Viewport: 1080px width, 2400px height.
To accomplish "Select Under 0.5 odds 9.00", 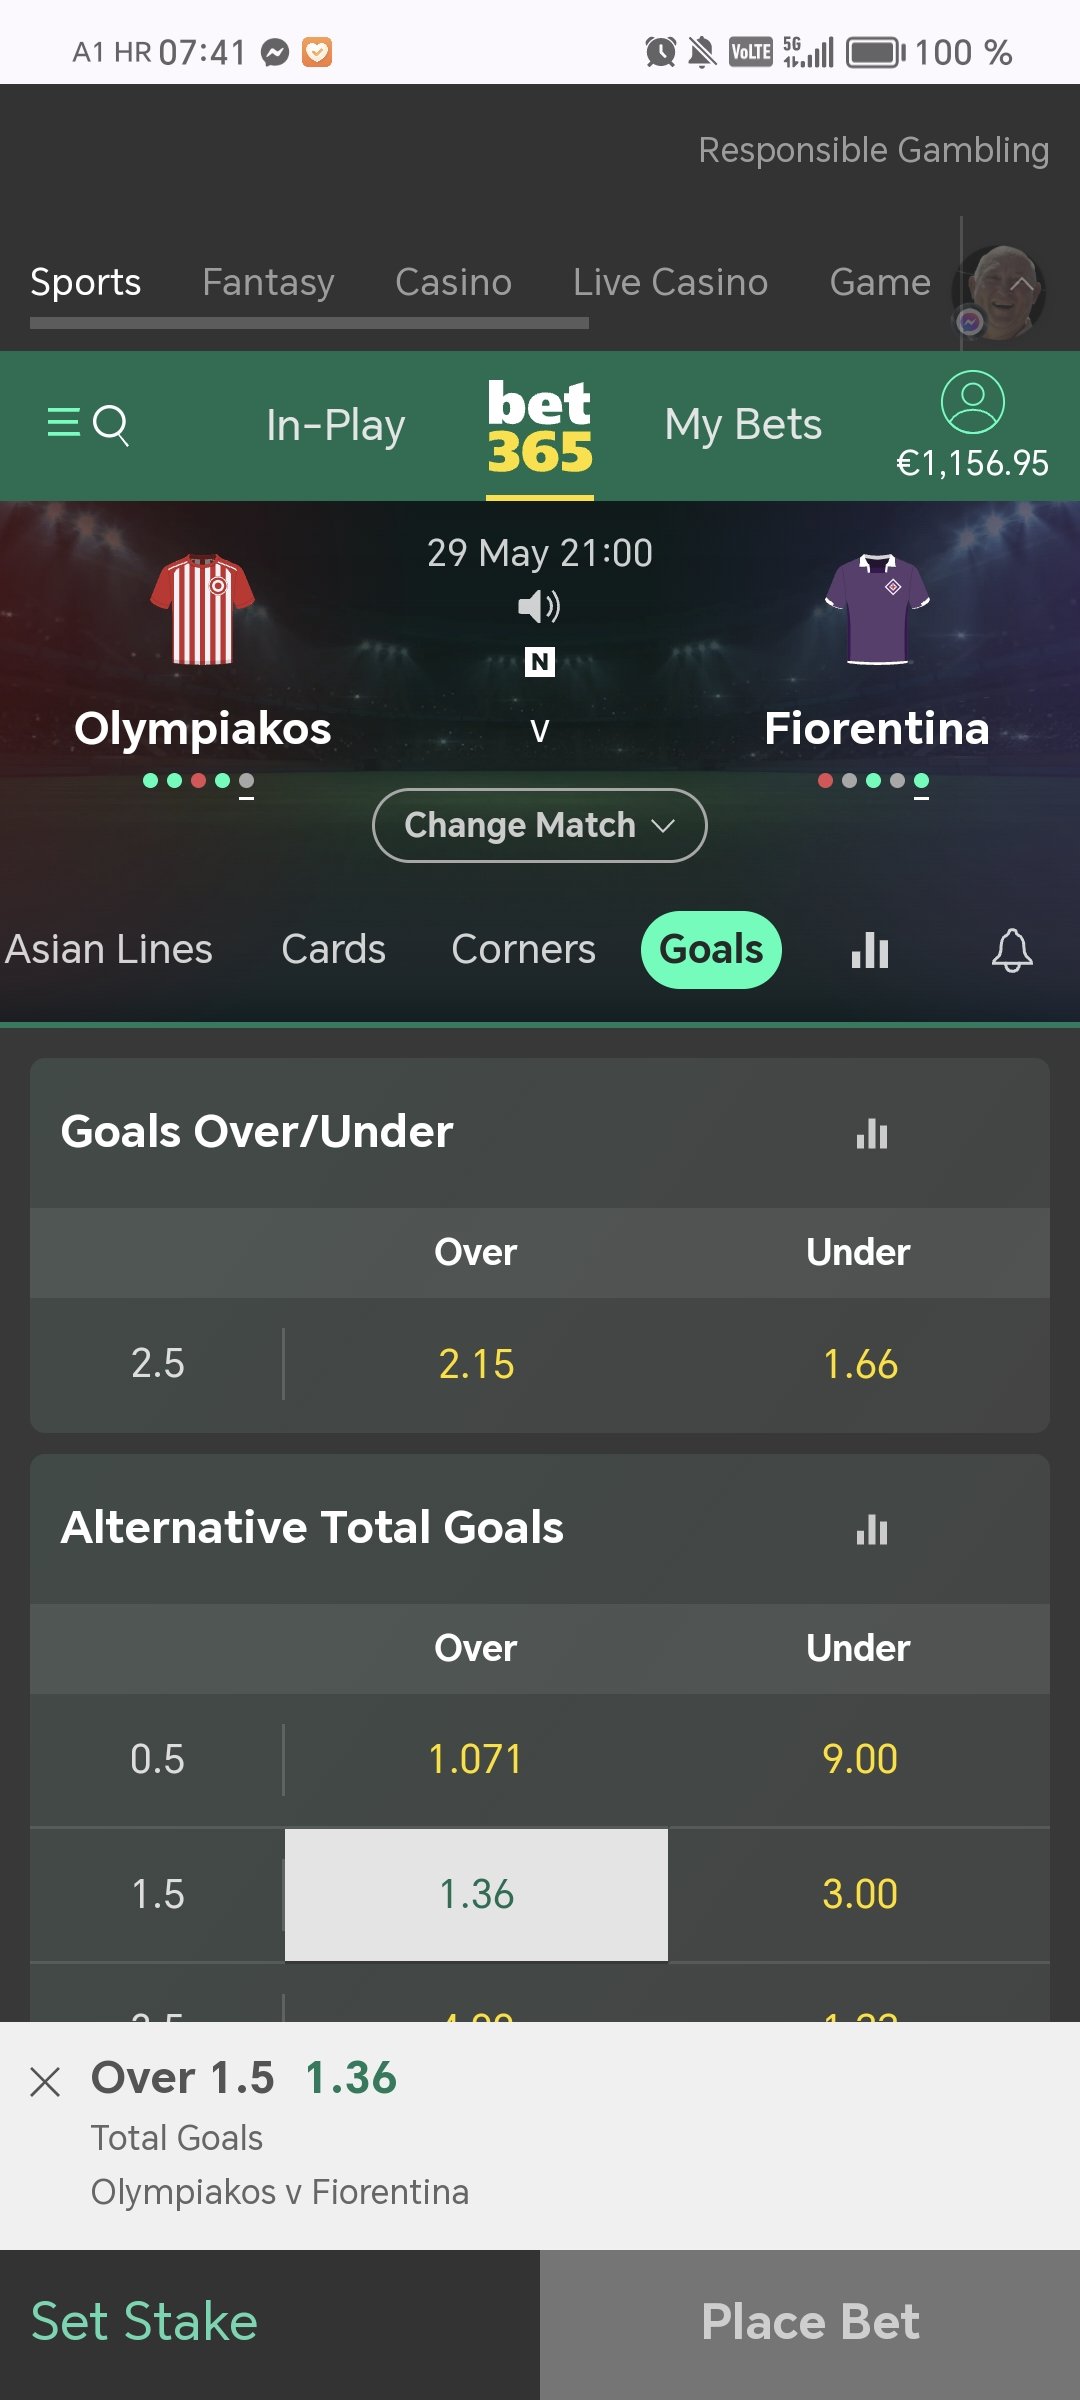I will point(859,1759).
